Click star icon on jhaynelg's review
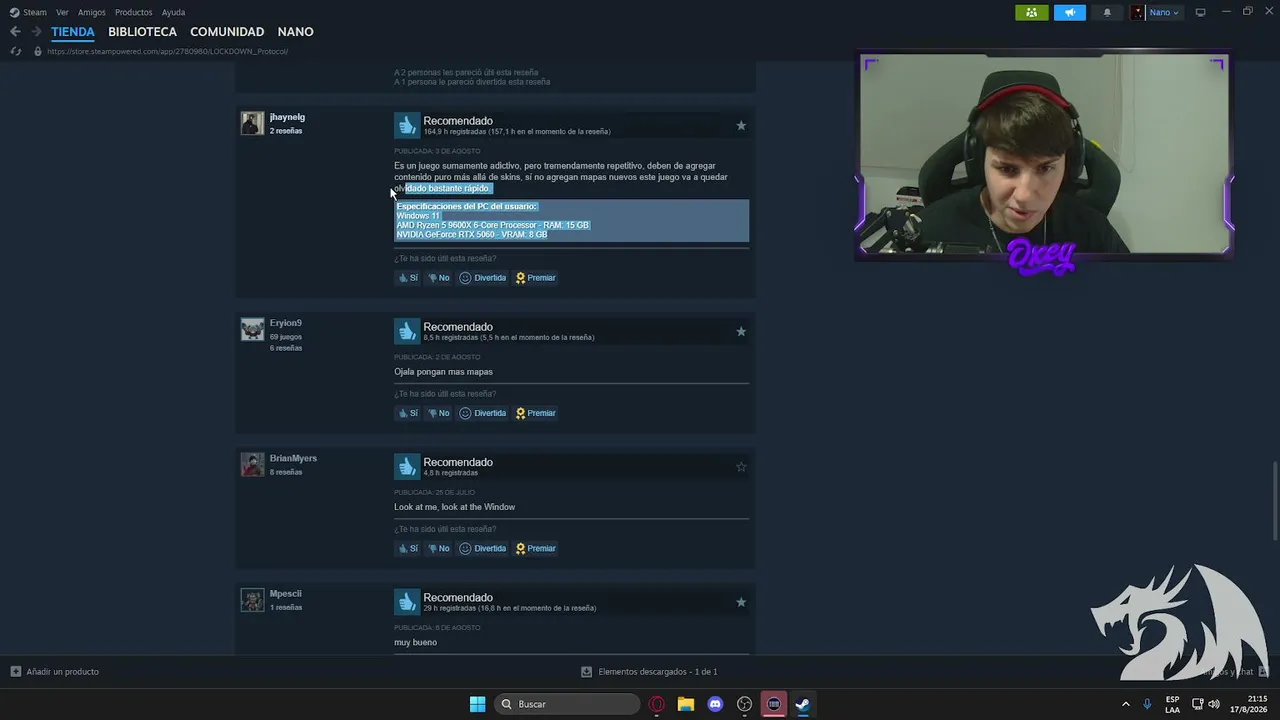 (x=741, y=125)
